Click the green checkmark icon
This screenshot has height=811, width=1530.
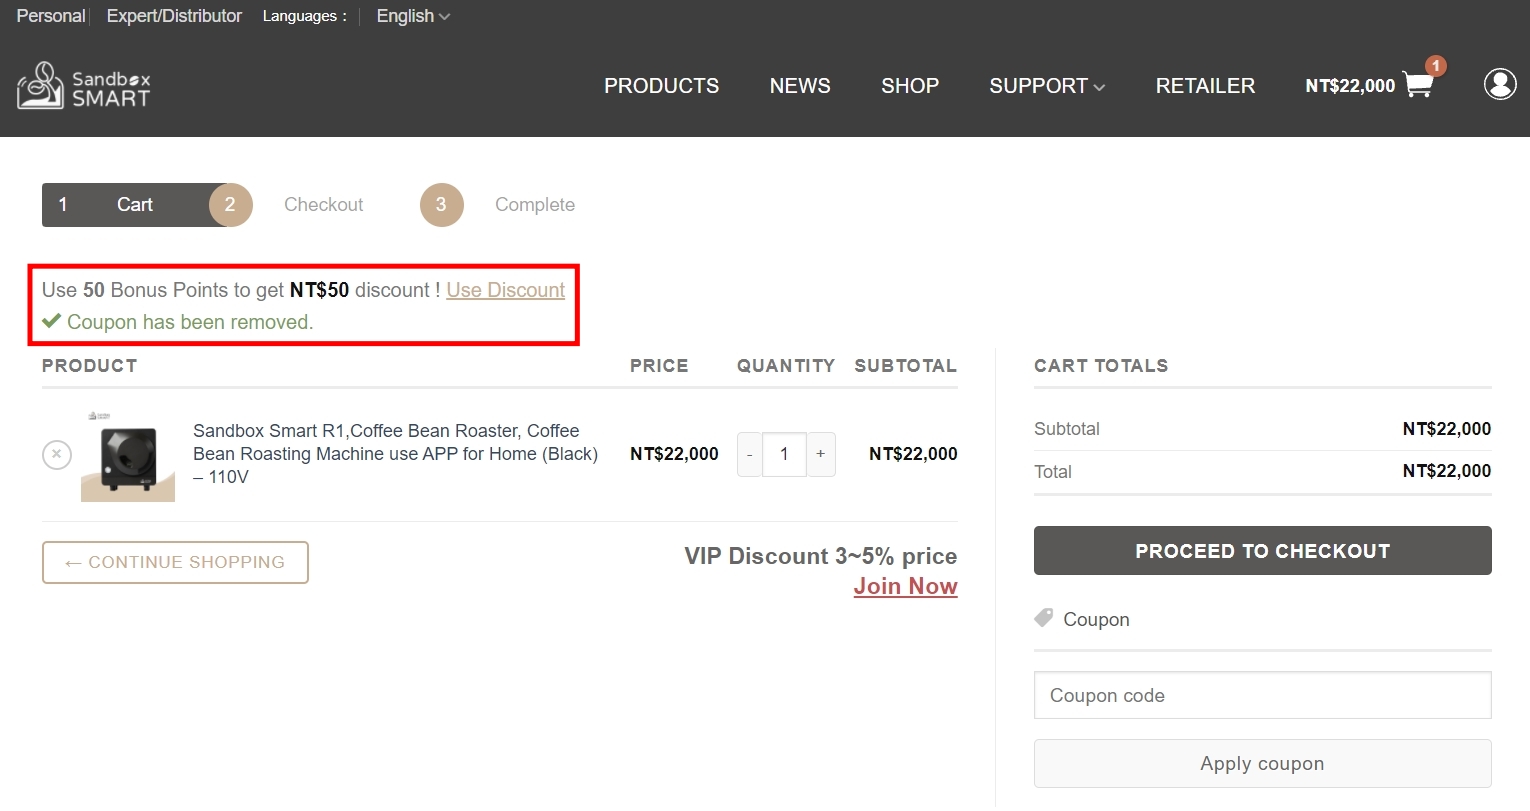(x=52, y=321)
